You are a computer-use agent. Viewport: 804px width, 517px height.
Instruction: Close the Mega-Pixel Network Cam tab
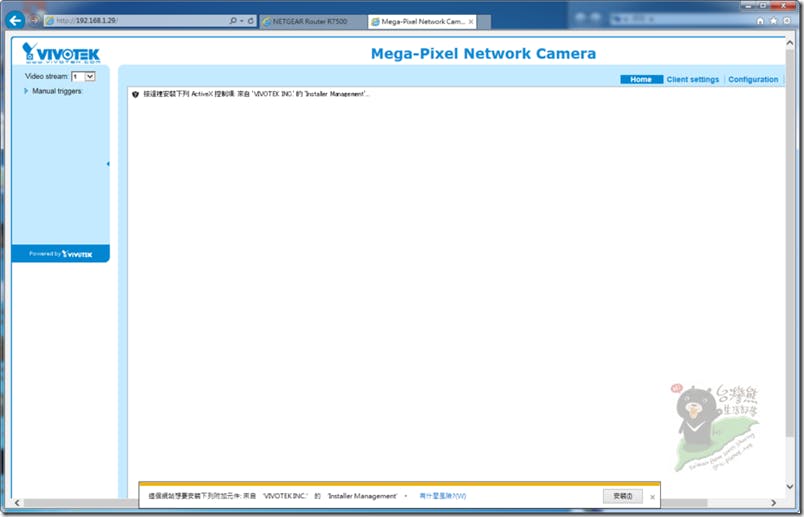point(471,22)
